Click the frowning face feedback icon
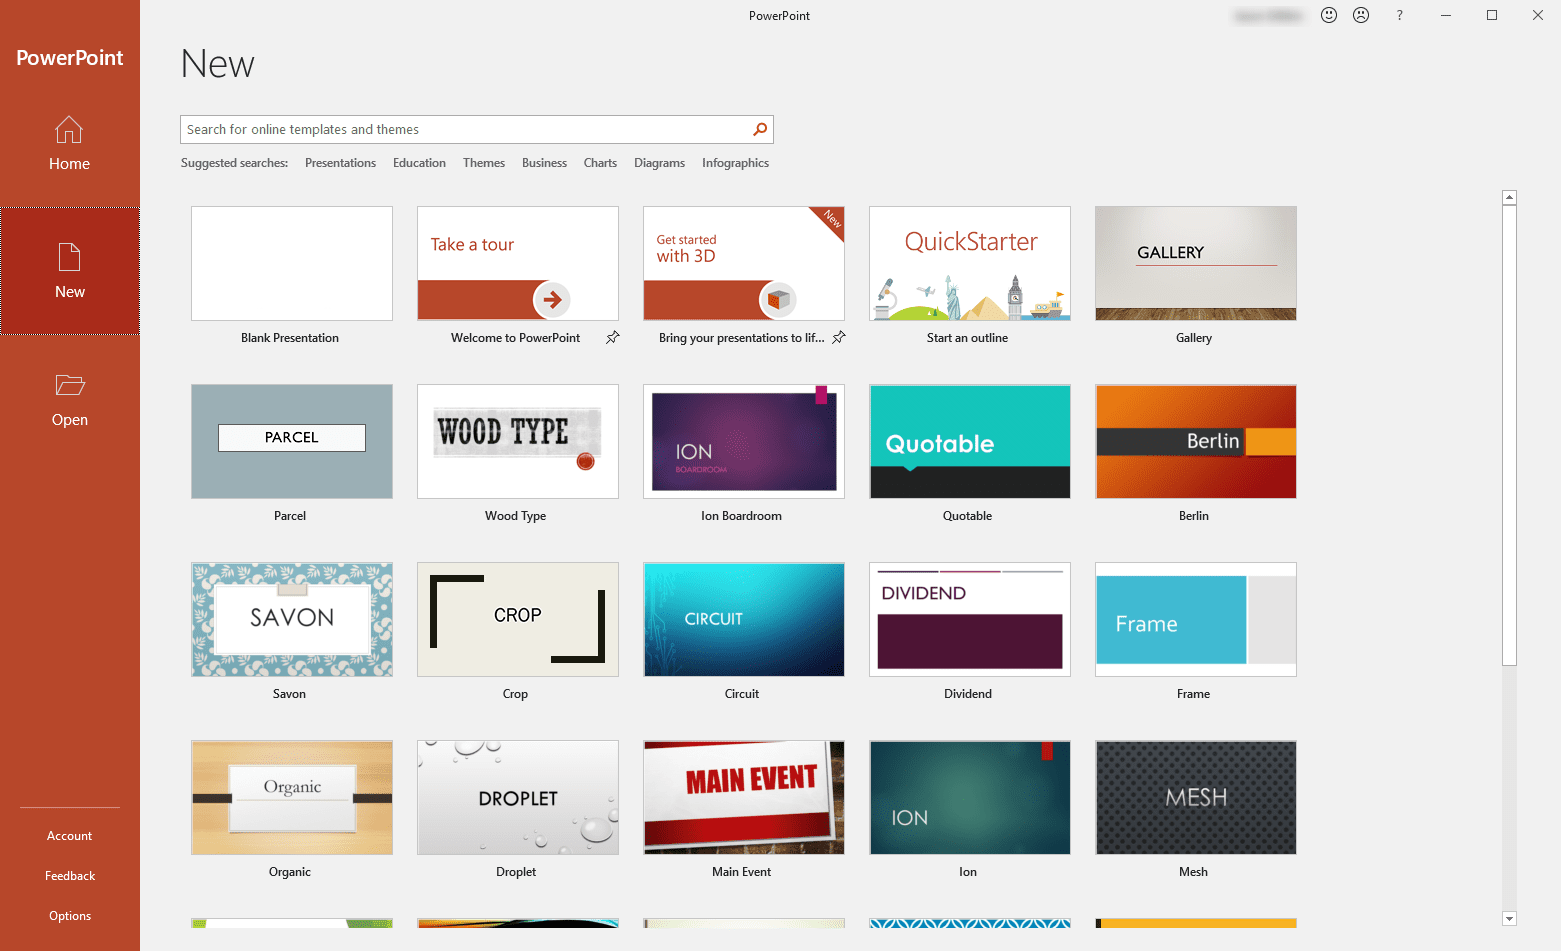This screenshot has height=951, width=1561. (1361, 15)
